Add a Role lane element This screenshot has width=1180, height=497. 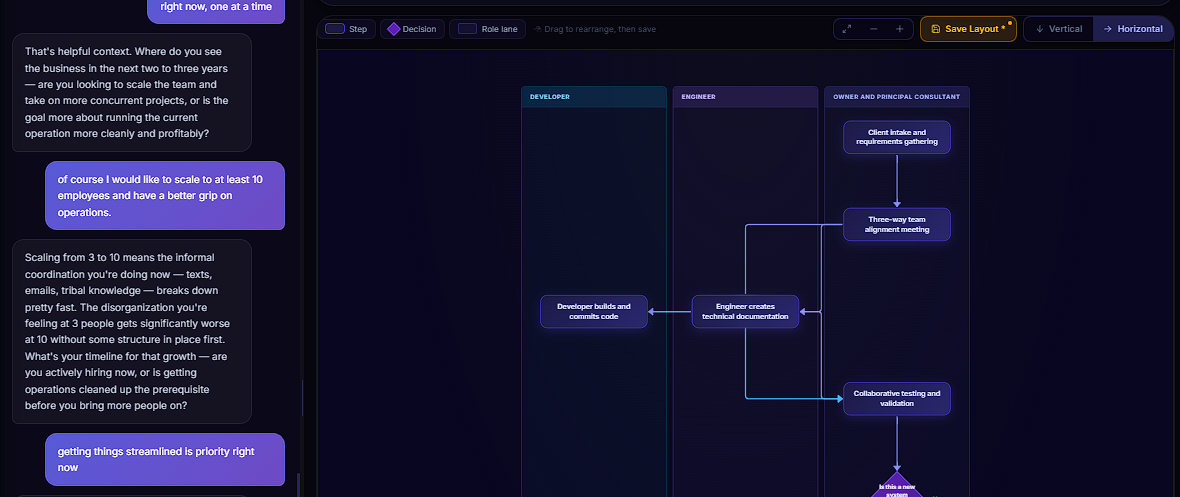(488, 29)
